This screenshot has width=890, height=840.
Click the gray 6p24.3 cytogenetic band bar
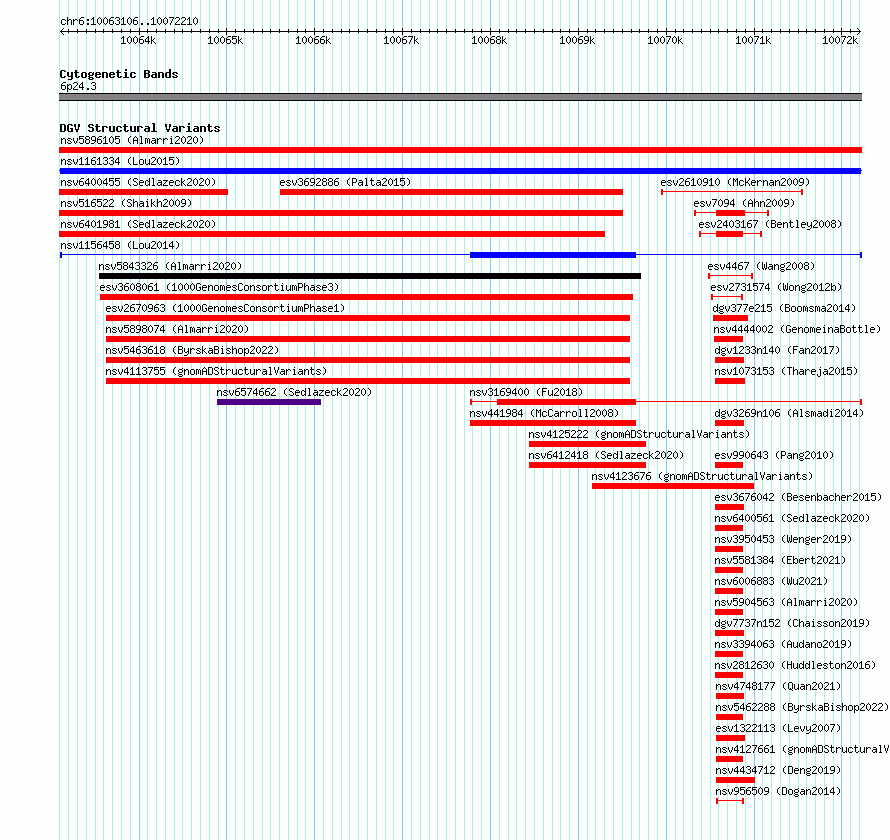(460, 97)
